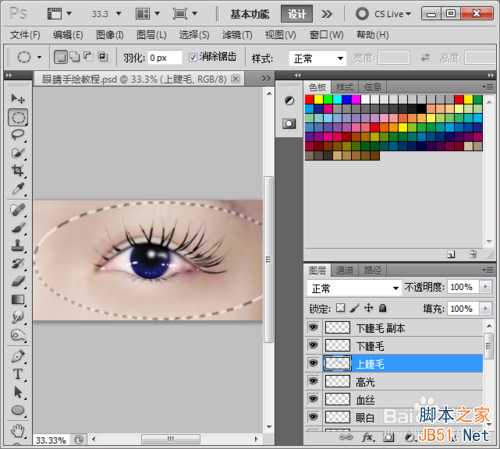
Task: Open the screen mode dropdown
Action: coord(185,14)
